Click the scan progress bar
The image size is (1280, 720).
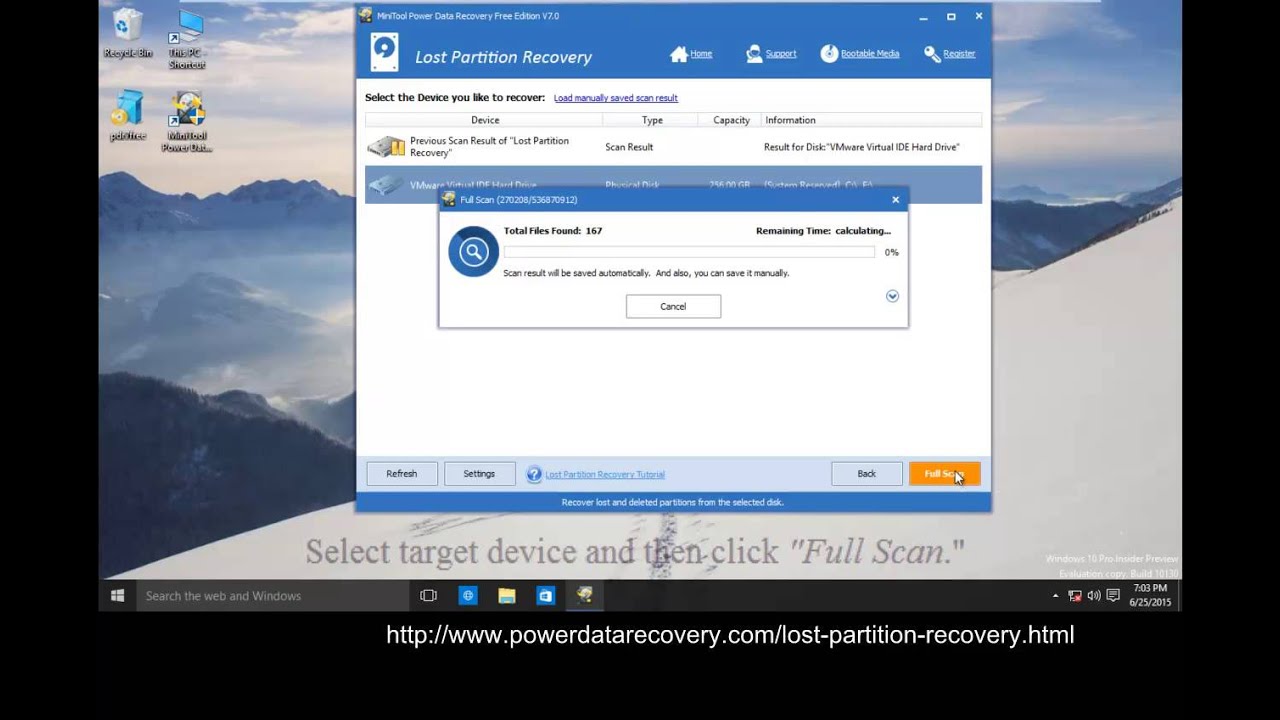point(689,252)
